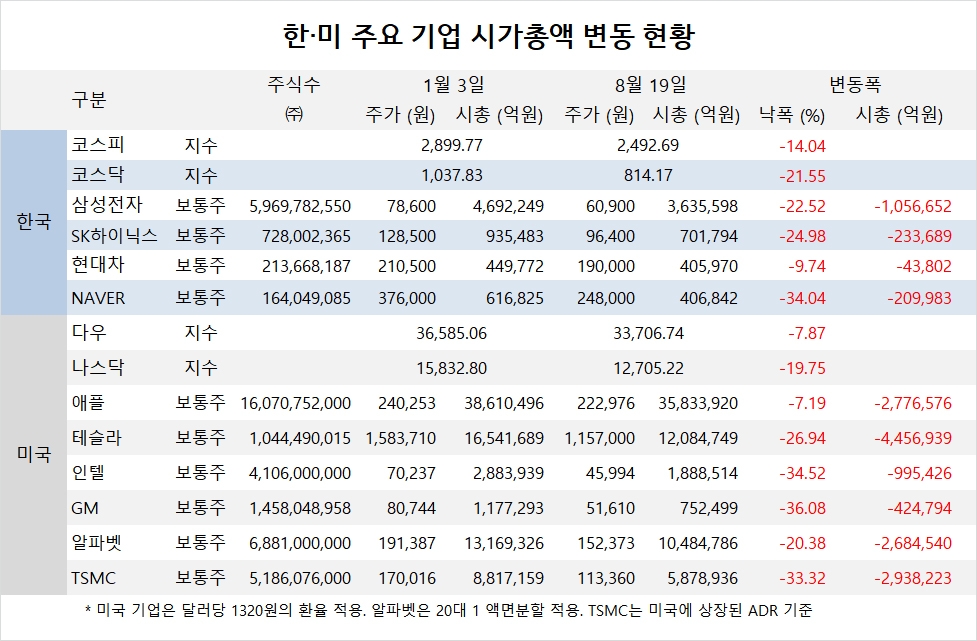This screenshot has height=641, width=977.
Task: Select the 테슬라 row label
Action: (x=97, y=437)
